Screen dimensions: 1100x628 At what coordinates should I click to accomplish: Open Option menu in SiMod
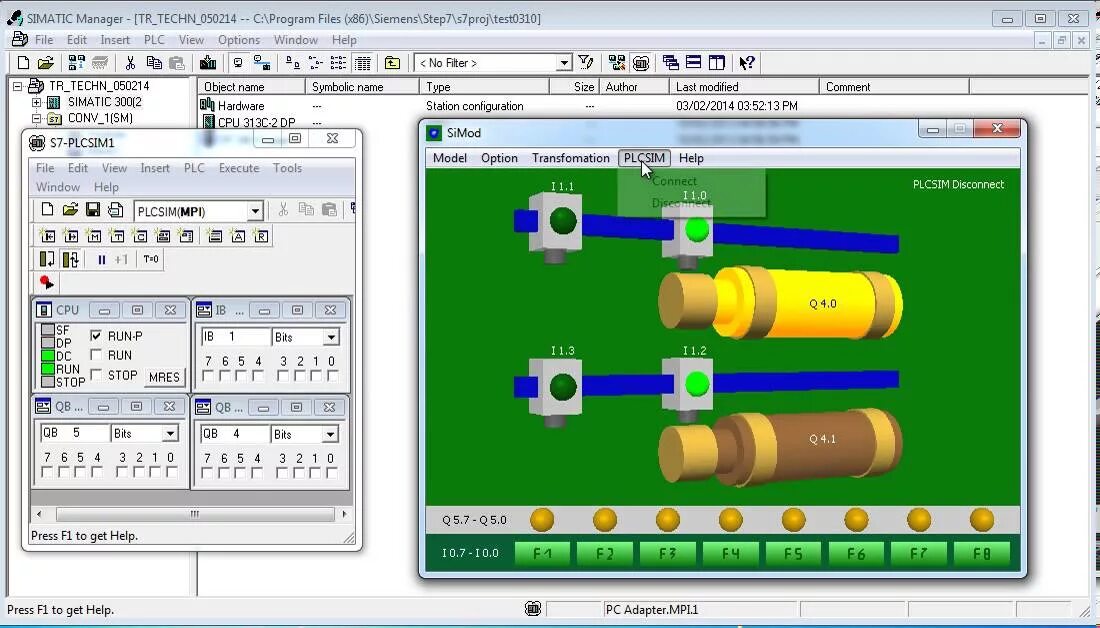[x=499, y=158]
